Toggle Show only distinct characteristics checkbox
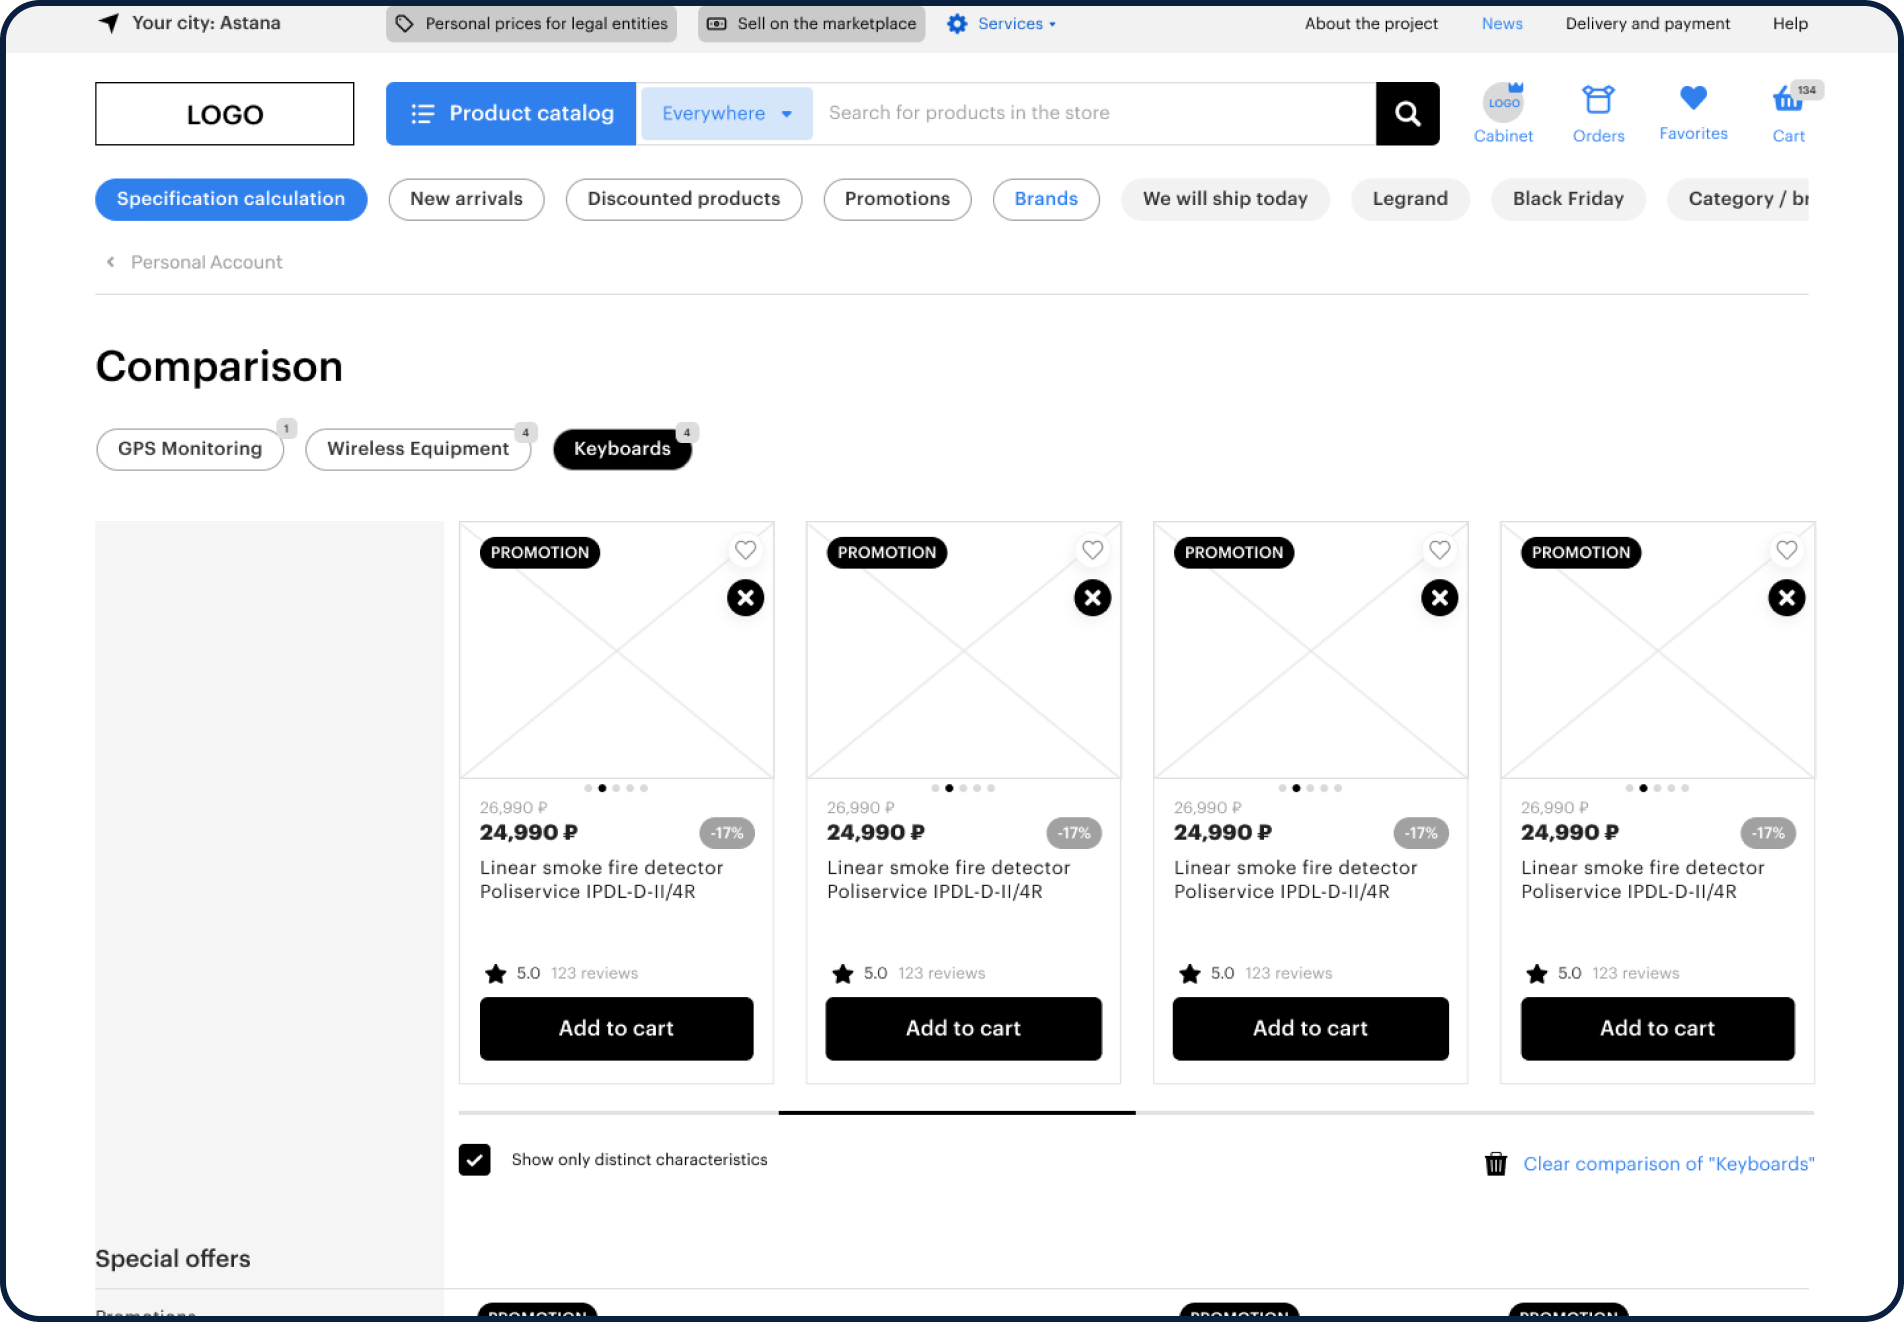This screenshot has width=1904, height=1322. pyautogui.click(x=475, y=1160)
